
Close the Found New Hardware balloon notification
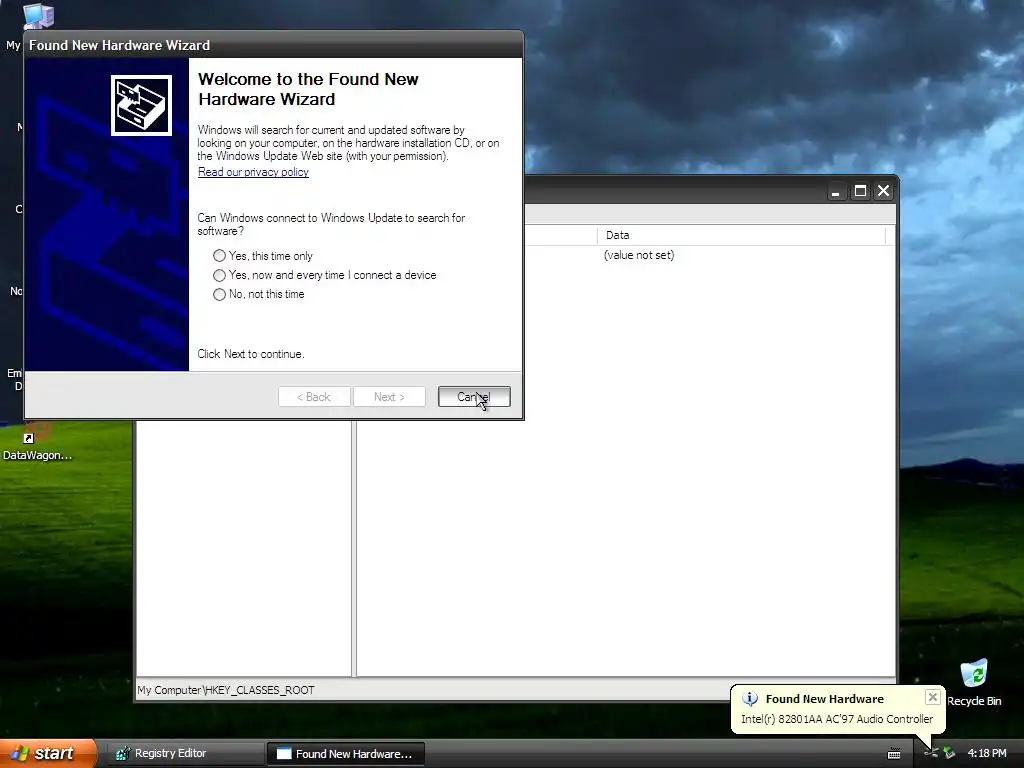(x=933, y=697)
